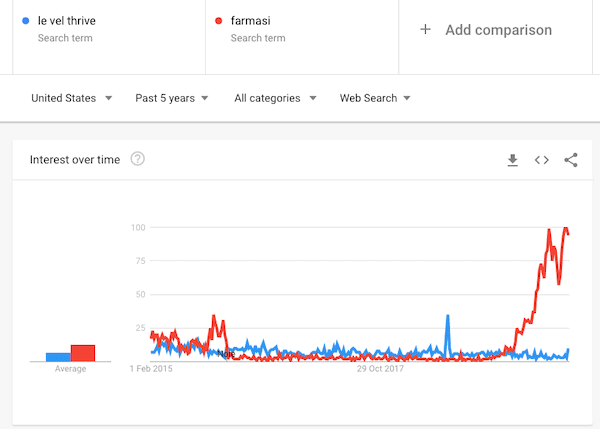Image resolution: width=600 pixels, height=429 pixels.
Task: Share the interest over time chart
Action: (571, 160)
